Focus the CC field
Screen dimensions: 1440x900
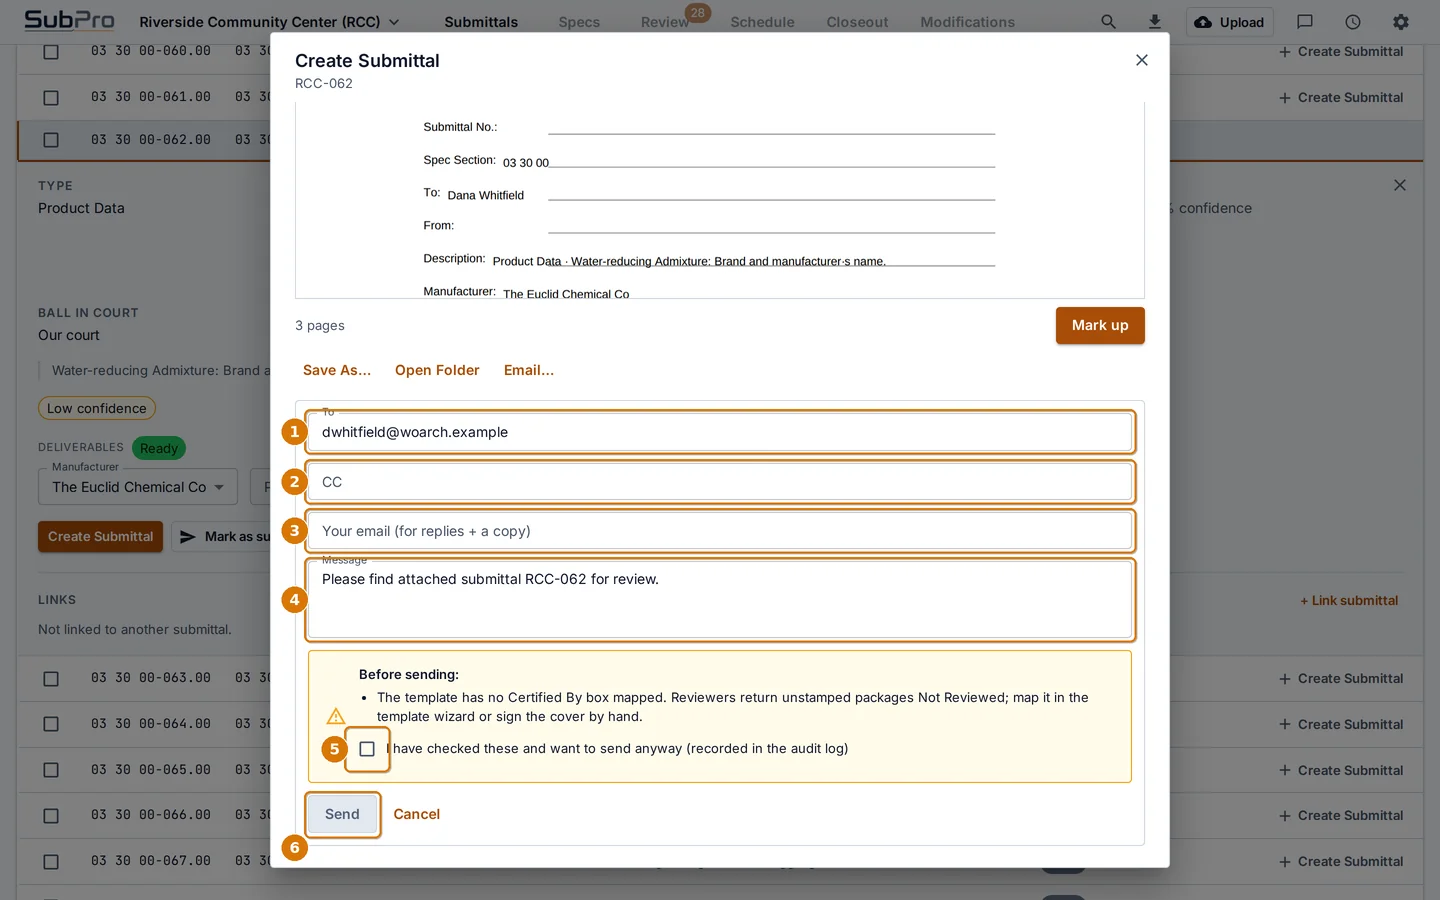[720, 482]
